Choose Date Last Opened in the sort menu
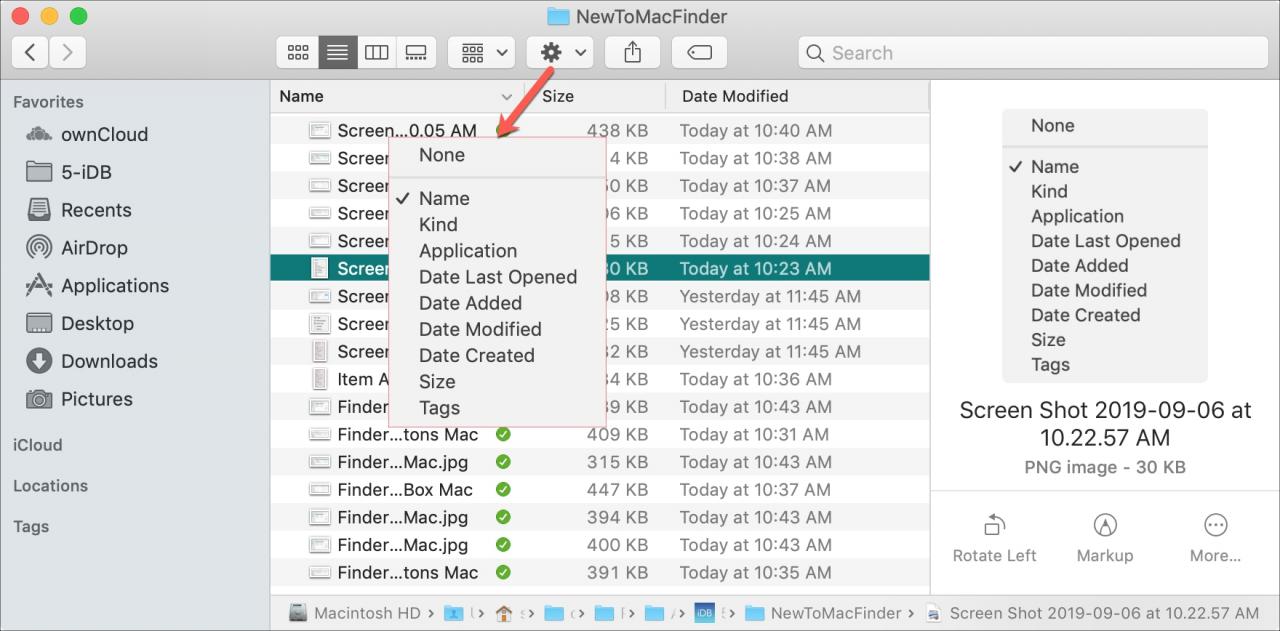1280x631 pixels. [x=497, y=277]
